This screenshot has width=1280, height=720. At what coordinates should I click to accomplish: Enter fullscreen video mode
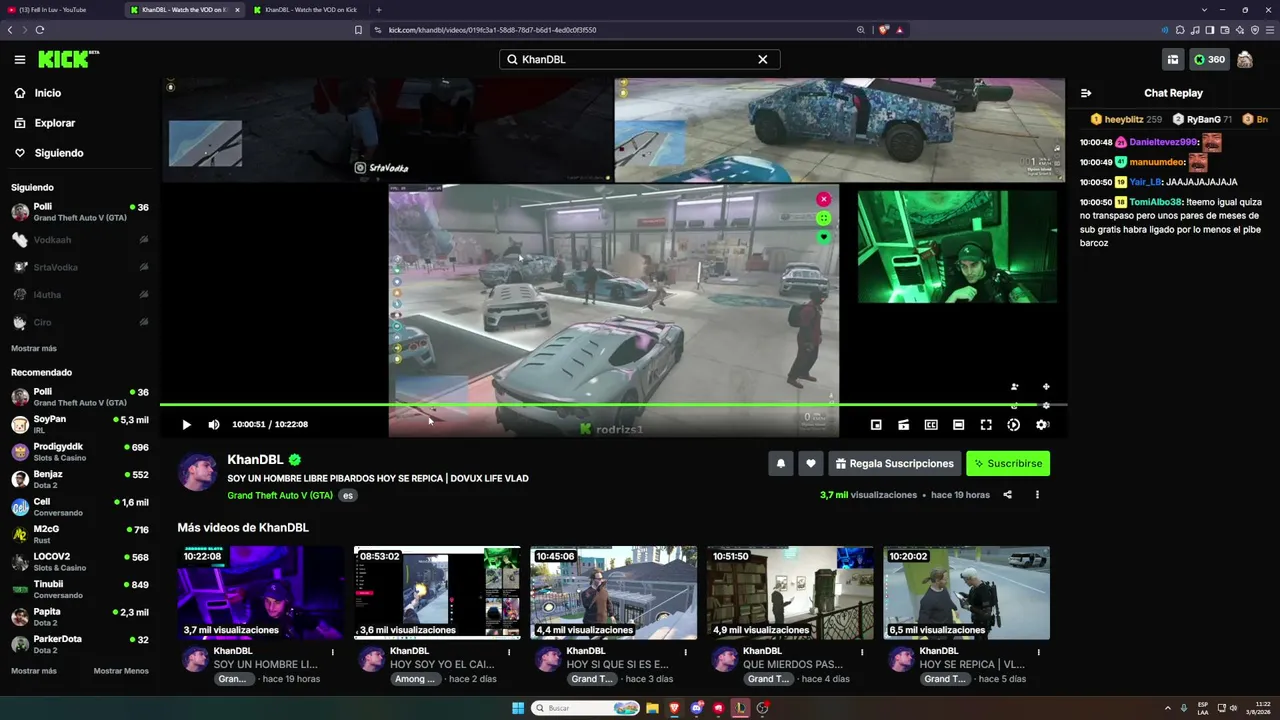tap(986, 425)
